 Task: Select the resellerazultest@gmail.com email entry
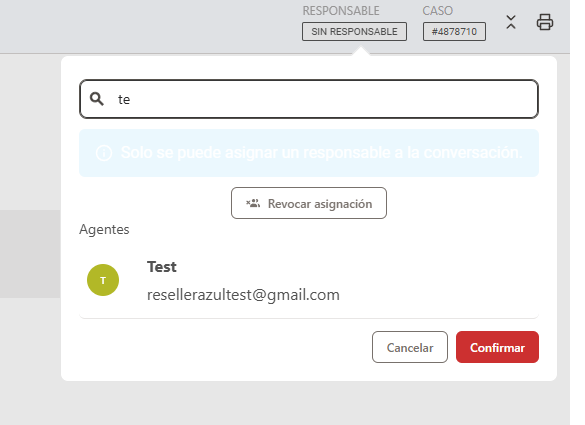tap(243, 295)
